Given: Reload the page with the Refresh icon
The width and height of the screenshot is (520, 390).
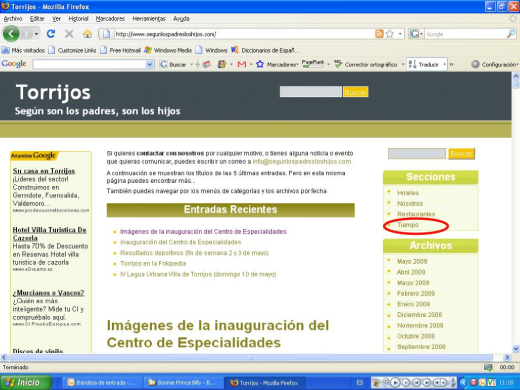Looking at the screenshot, I should [x=51, y=34].
